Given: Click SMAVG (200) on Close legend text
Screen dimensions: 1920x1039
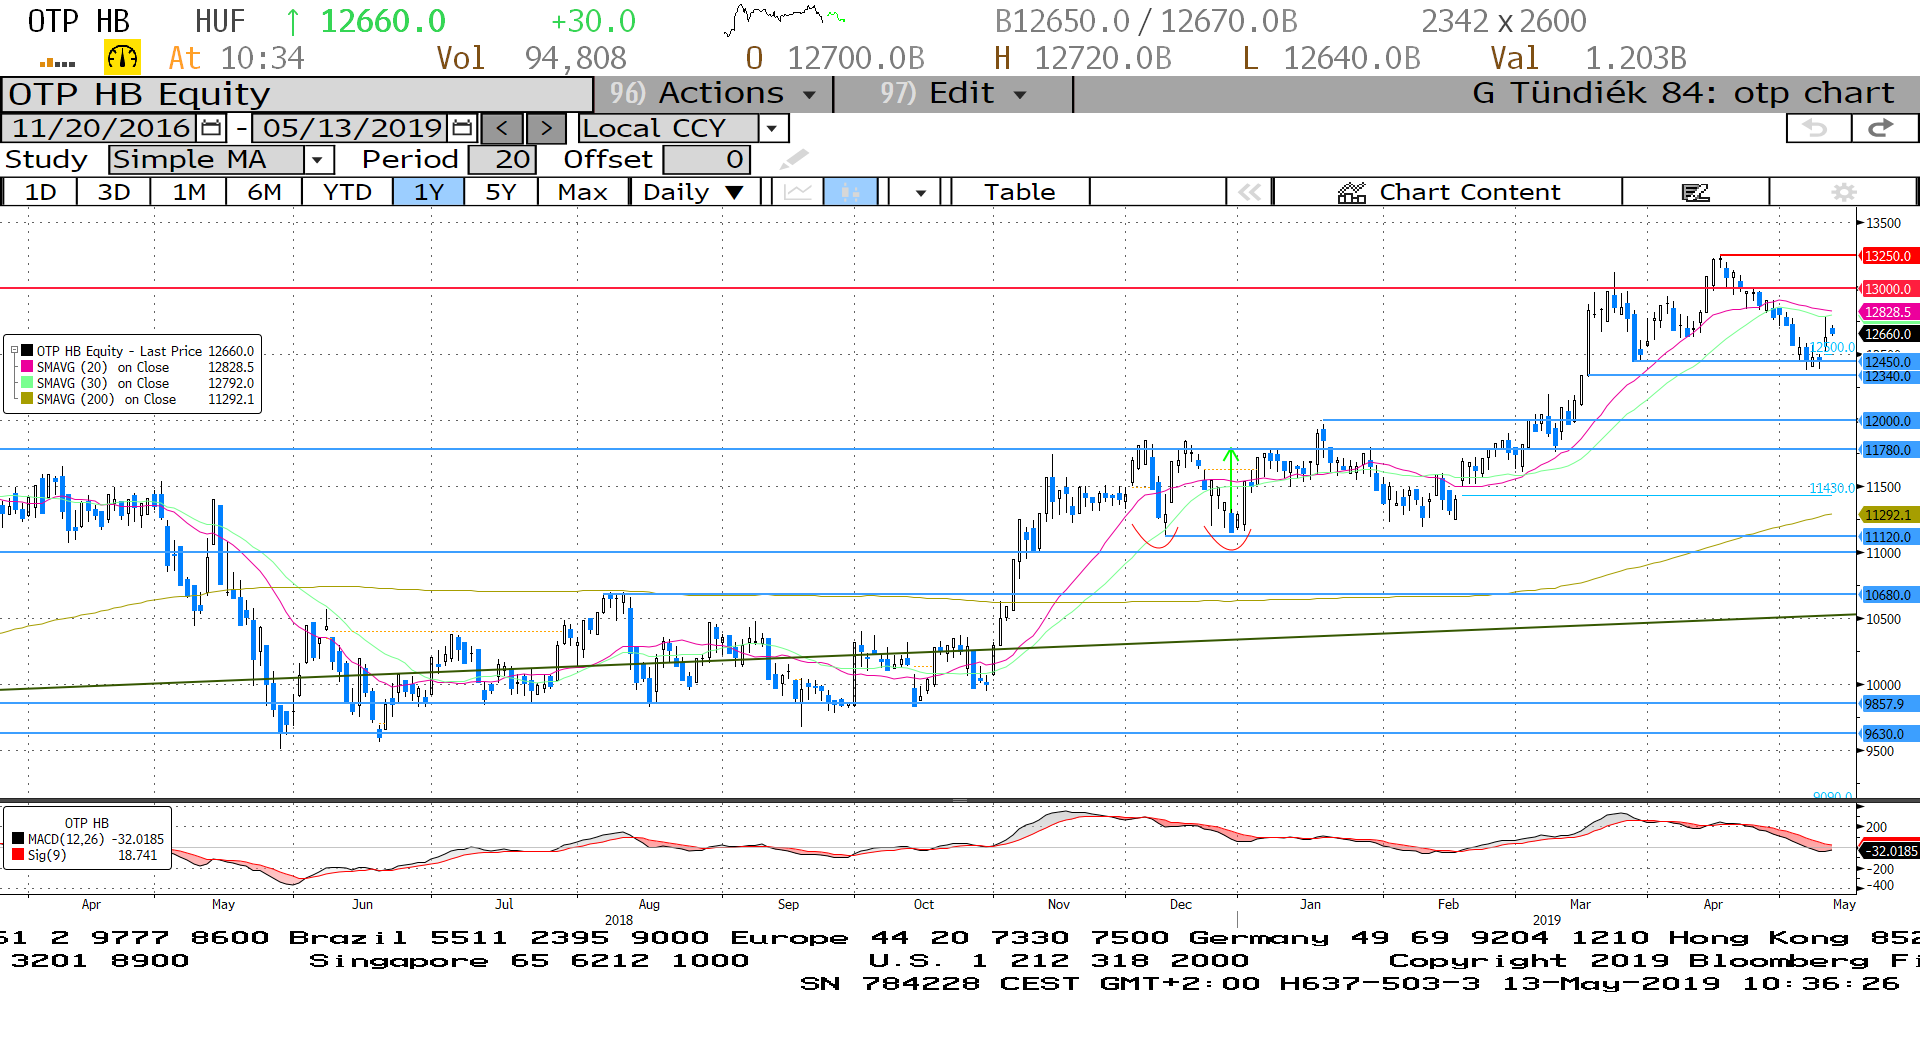Looking at the screenshot, I should pos(106,399).
